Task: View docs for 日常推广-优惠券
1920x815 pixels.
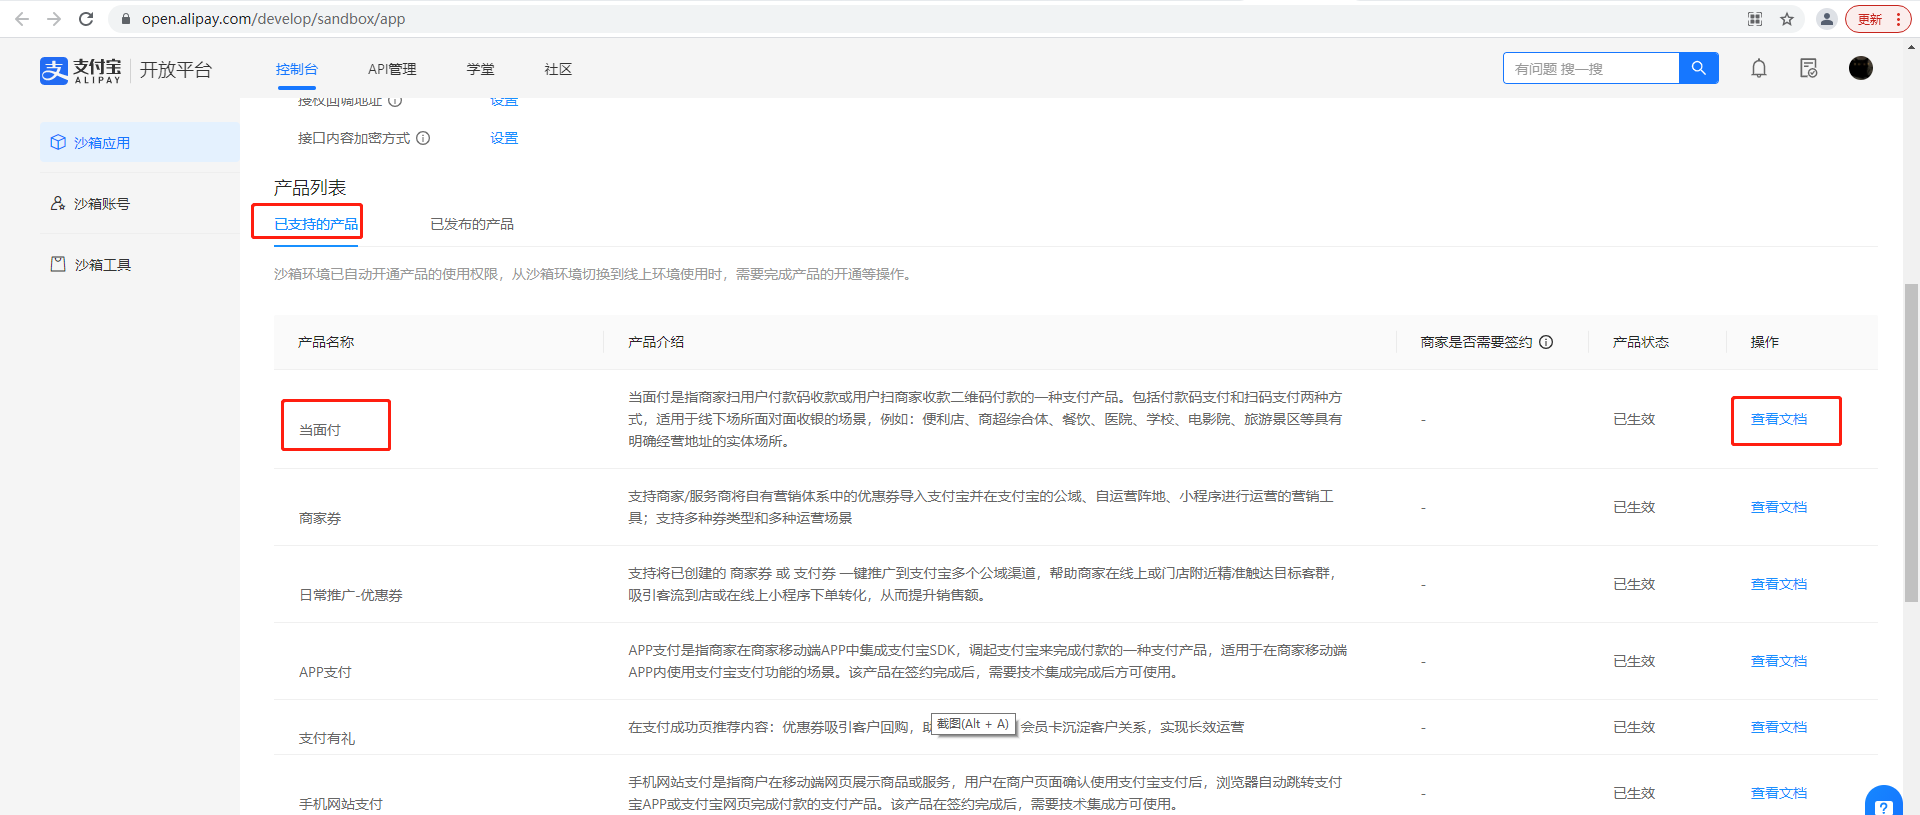Action: (x=1779, y=584)
